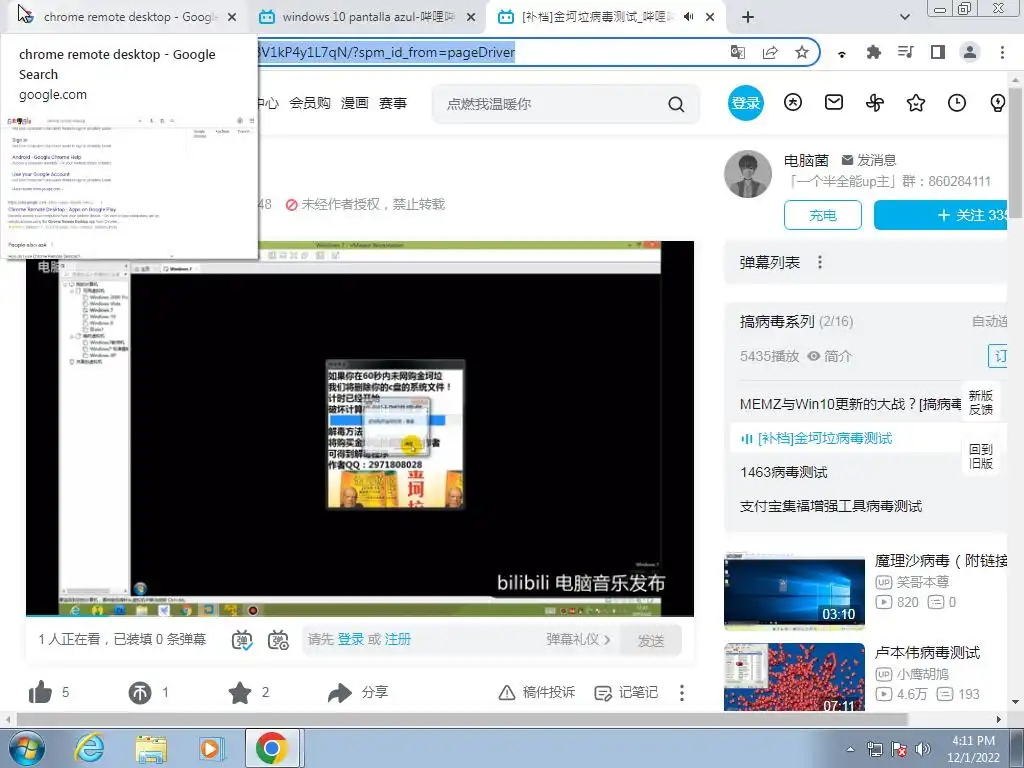Open the Chrome three-dot menu
1024x768 pixels.
pyautogui.click(x=1002, y=52)
